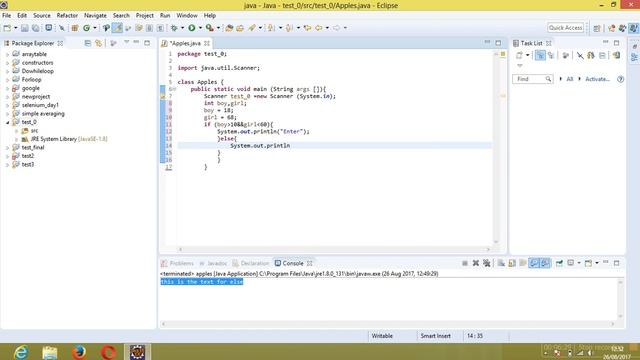This screenshot has width=640, height=360.
Task: Click the Console horizontal scrollbar
Action: 388,324
